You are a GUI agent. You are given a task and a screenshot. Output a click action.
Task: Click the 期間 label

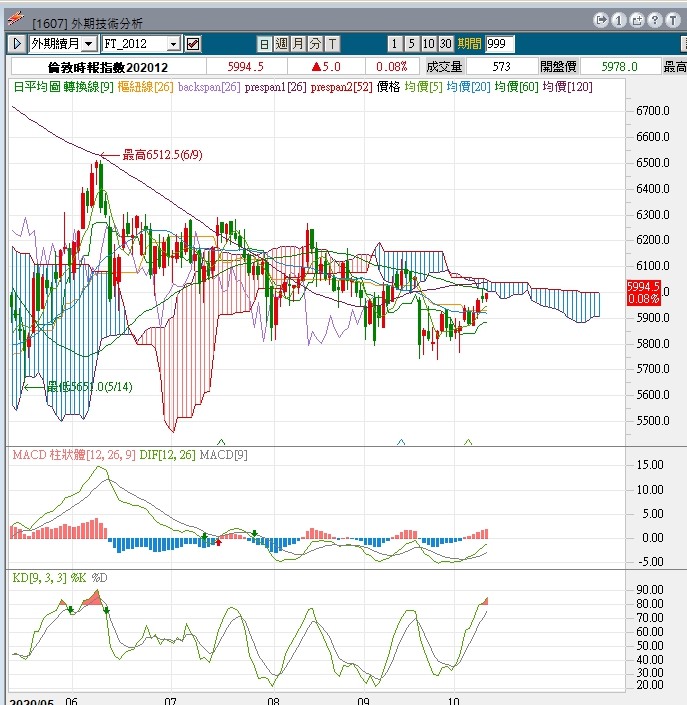coord(469,44)
